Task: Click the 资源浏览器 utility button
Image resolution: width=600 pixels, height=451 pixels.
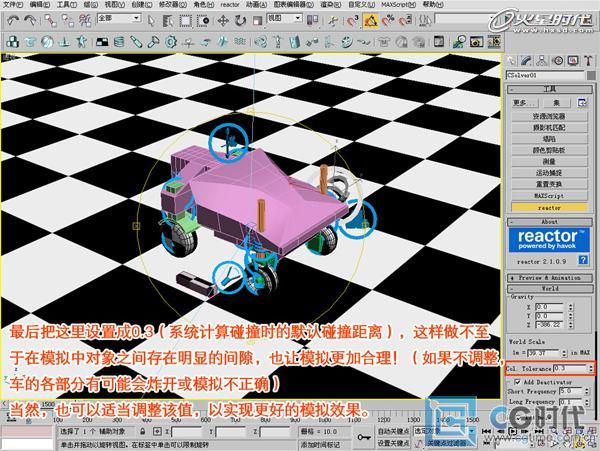Action: coord(549,116)
